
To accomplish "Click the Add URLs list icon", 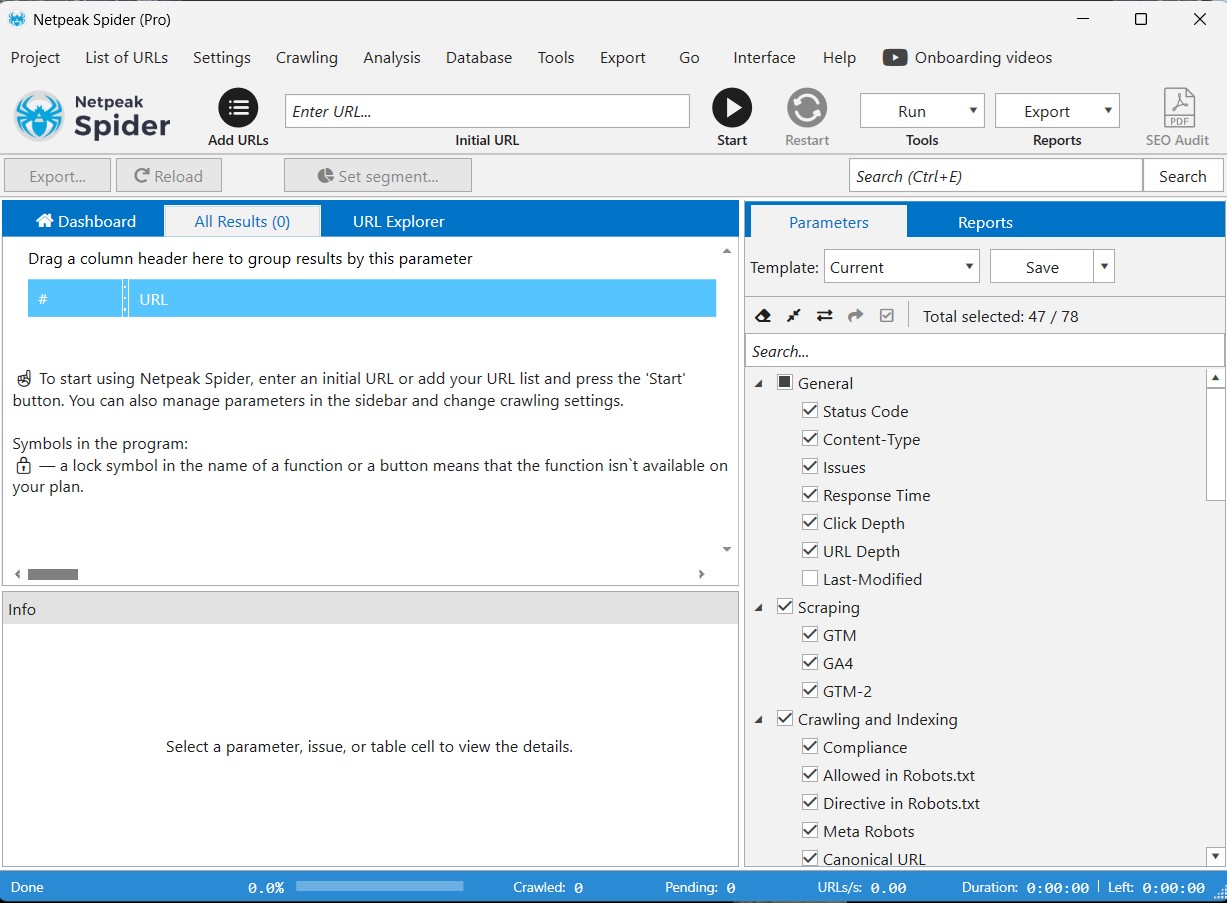I will pos(238,107).
